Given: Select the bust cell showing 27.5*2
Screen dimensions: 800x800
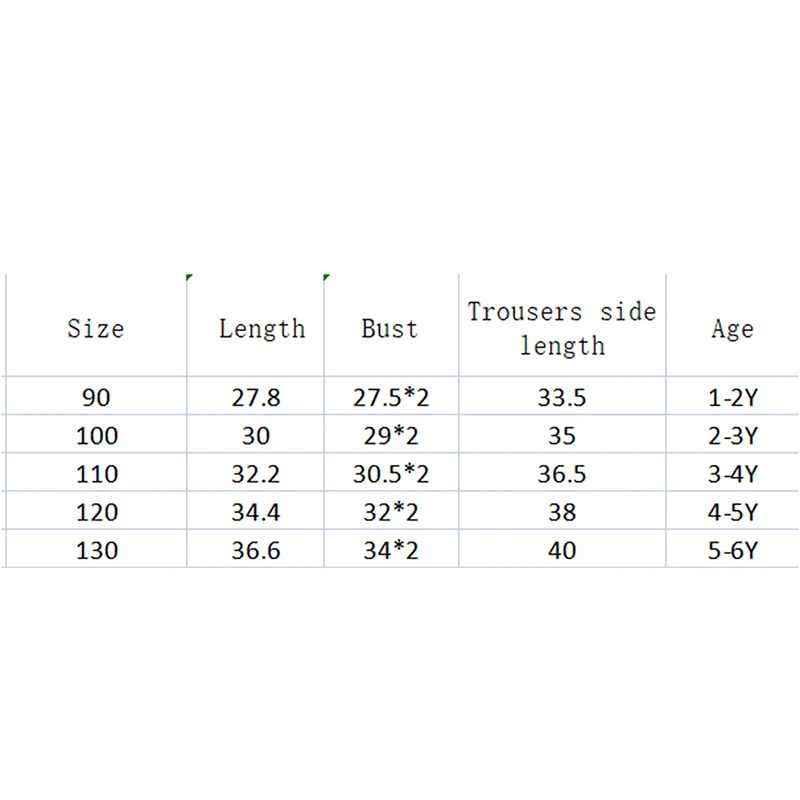Looking at the screenshot, I should 391,397.
